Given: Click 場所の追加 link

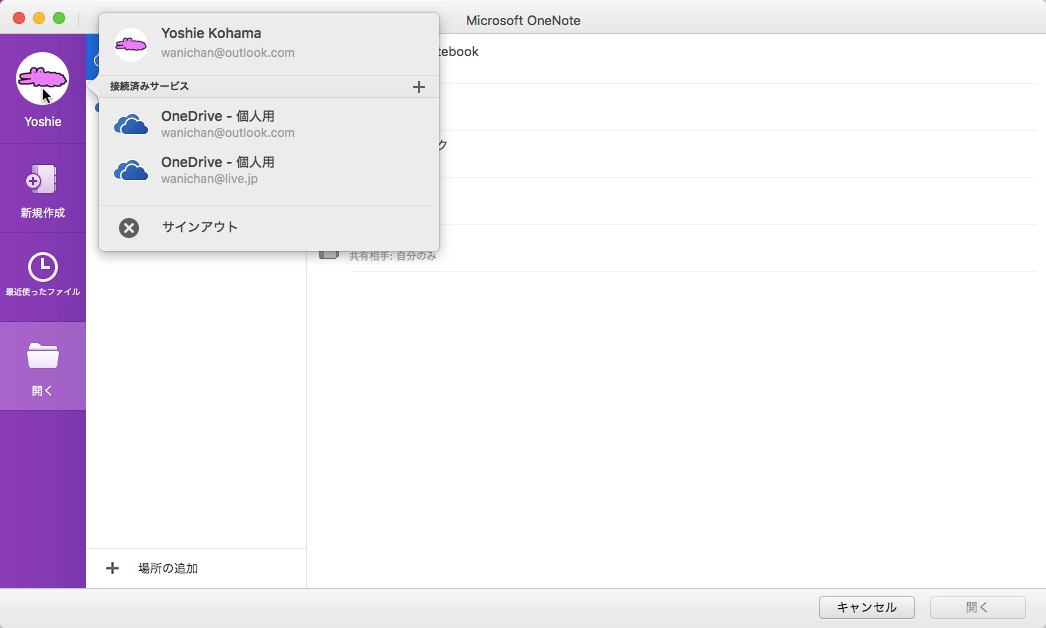Looking at the screenshot, I should coord(168,569).
